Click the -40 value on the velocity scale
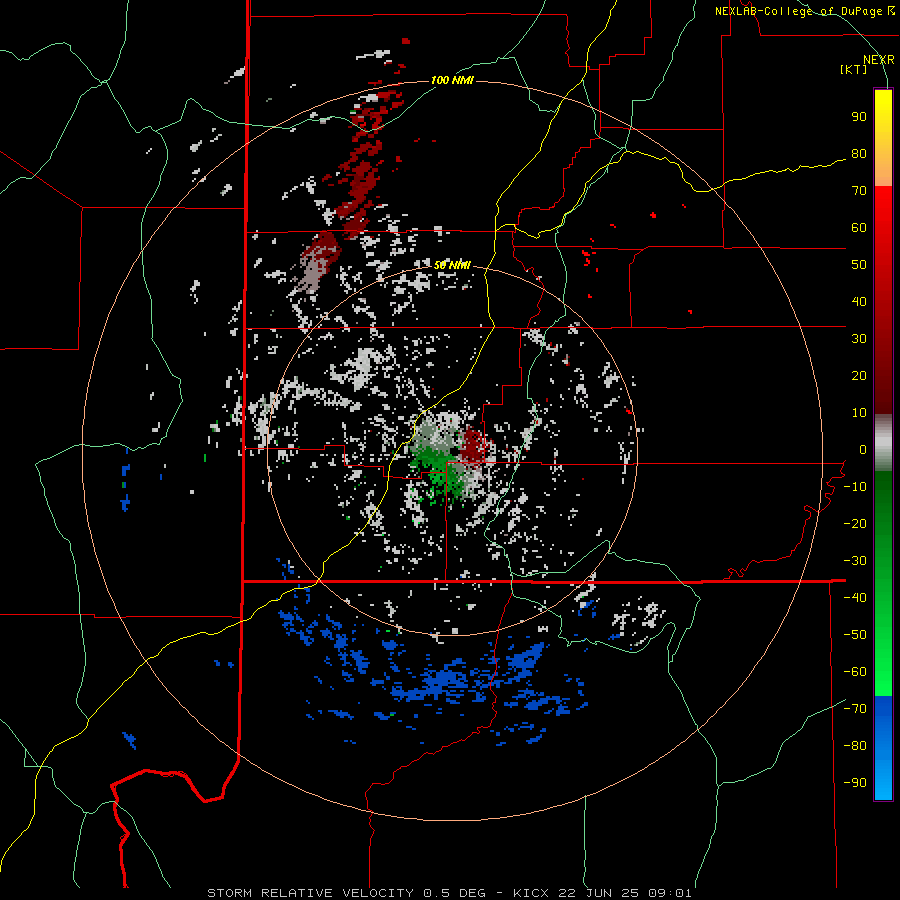This screenshot has width=900, height=900. click(855, 598)
